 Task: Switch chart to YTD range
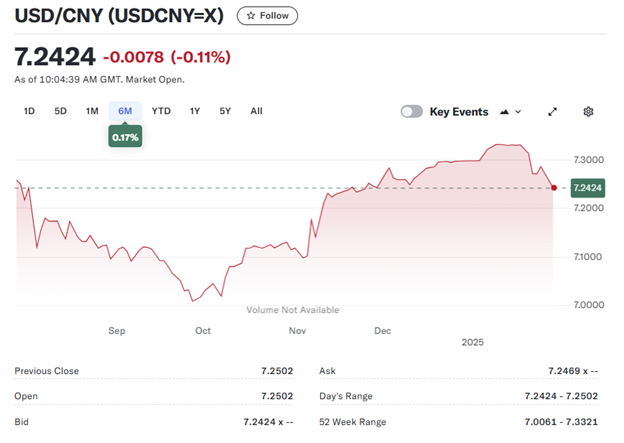pyautogui.click(x=161, y=111)
